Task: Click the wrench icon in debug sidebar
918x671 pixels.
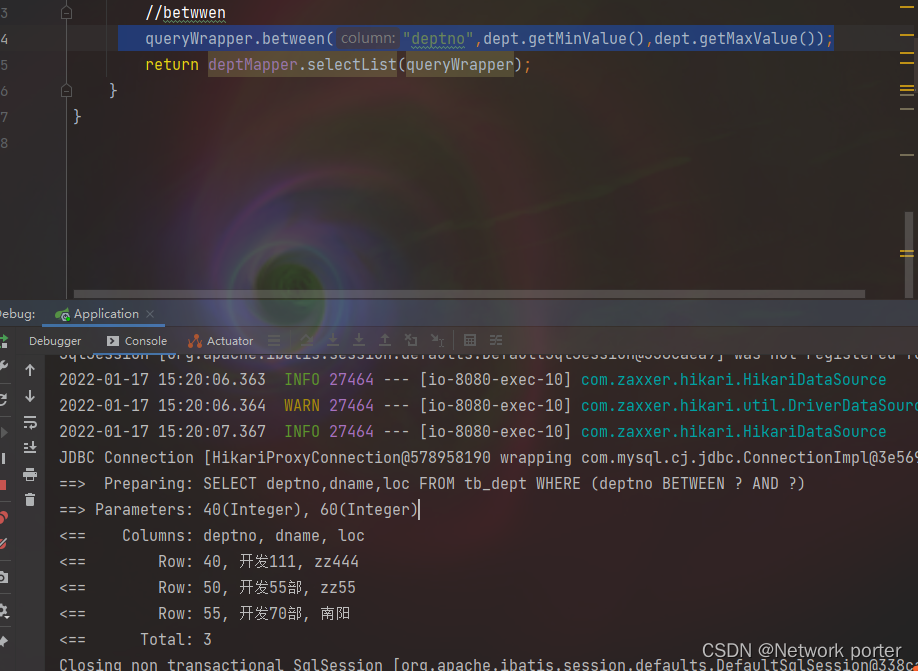Action: click(3, 367)
